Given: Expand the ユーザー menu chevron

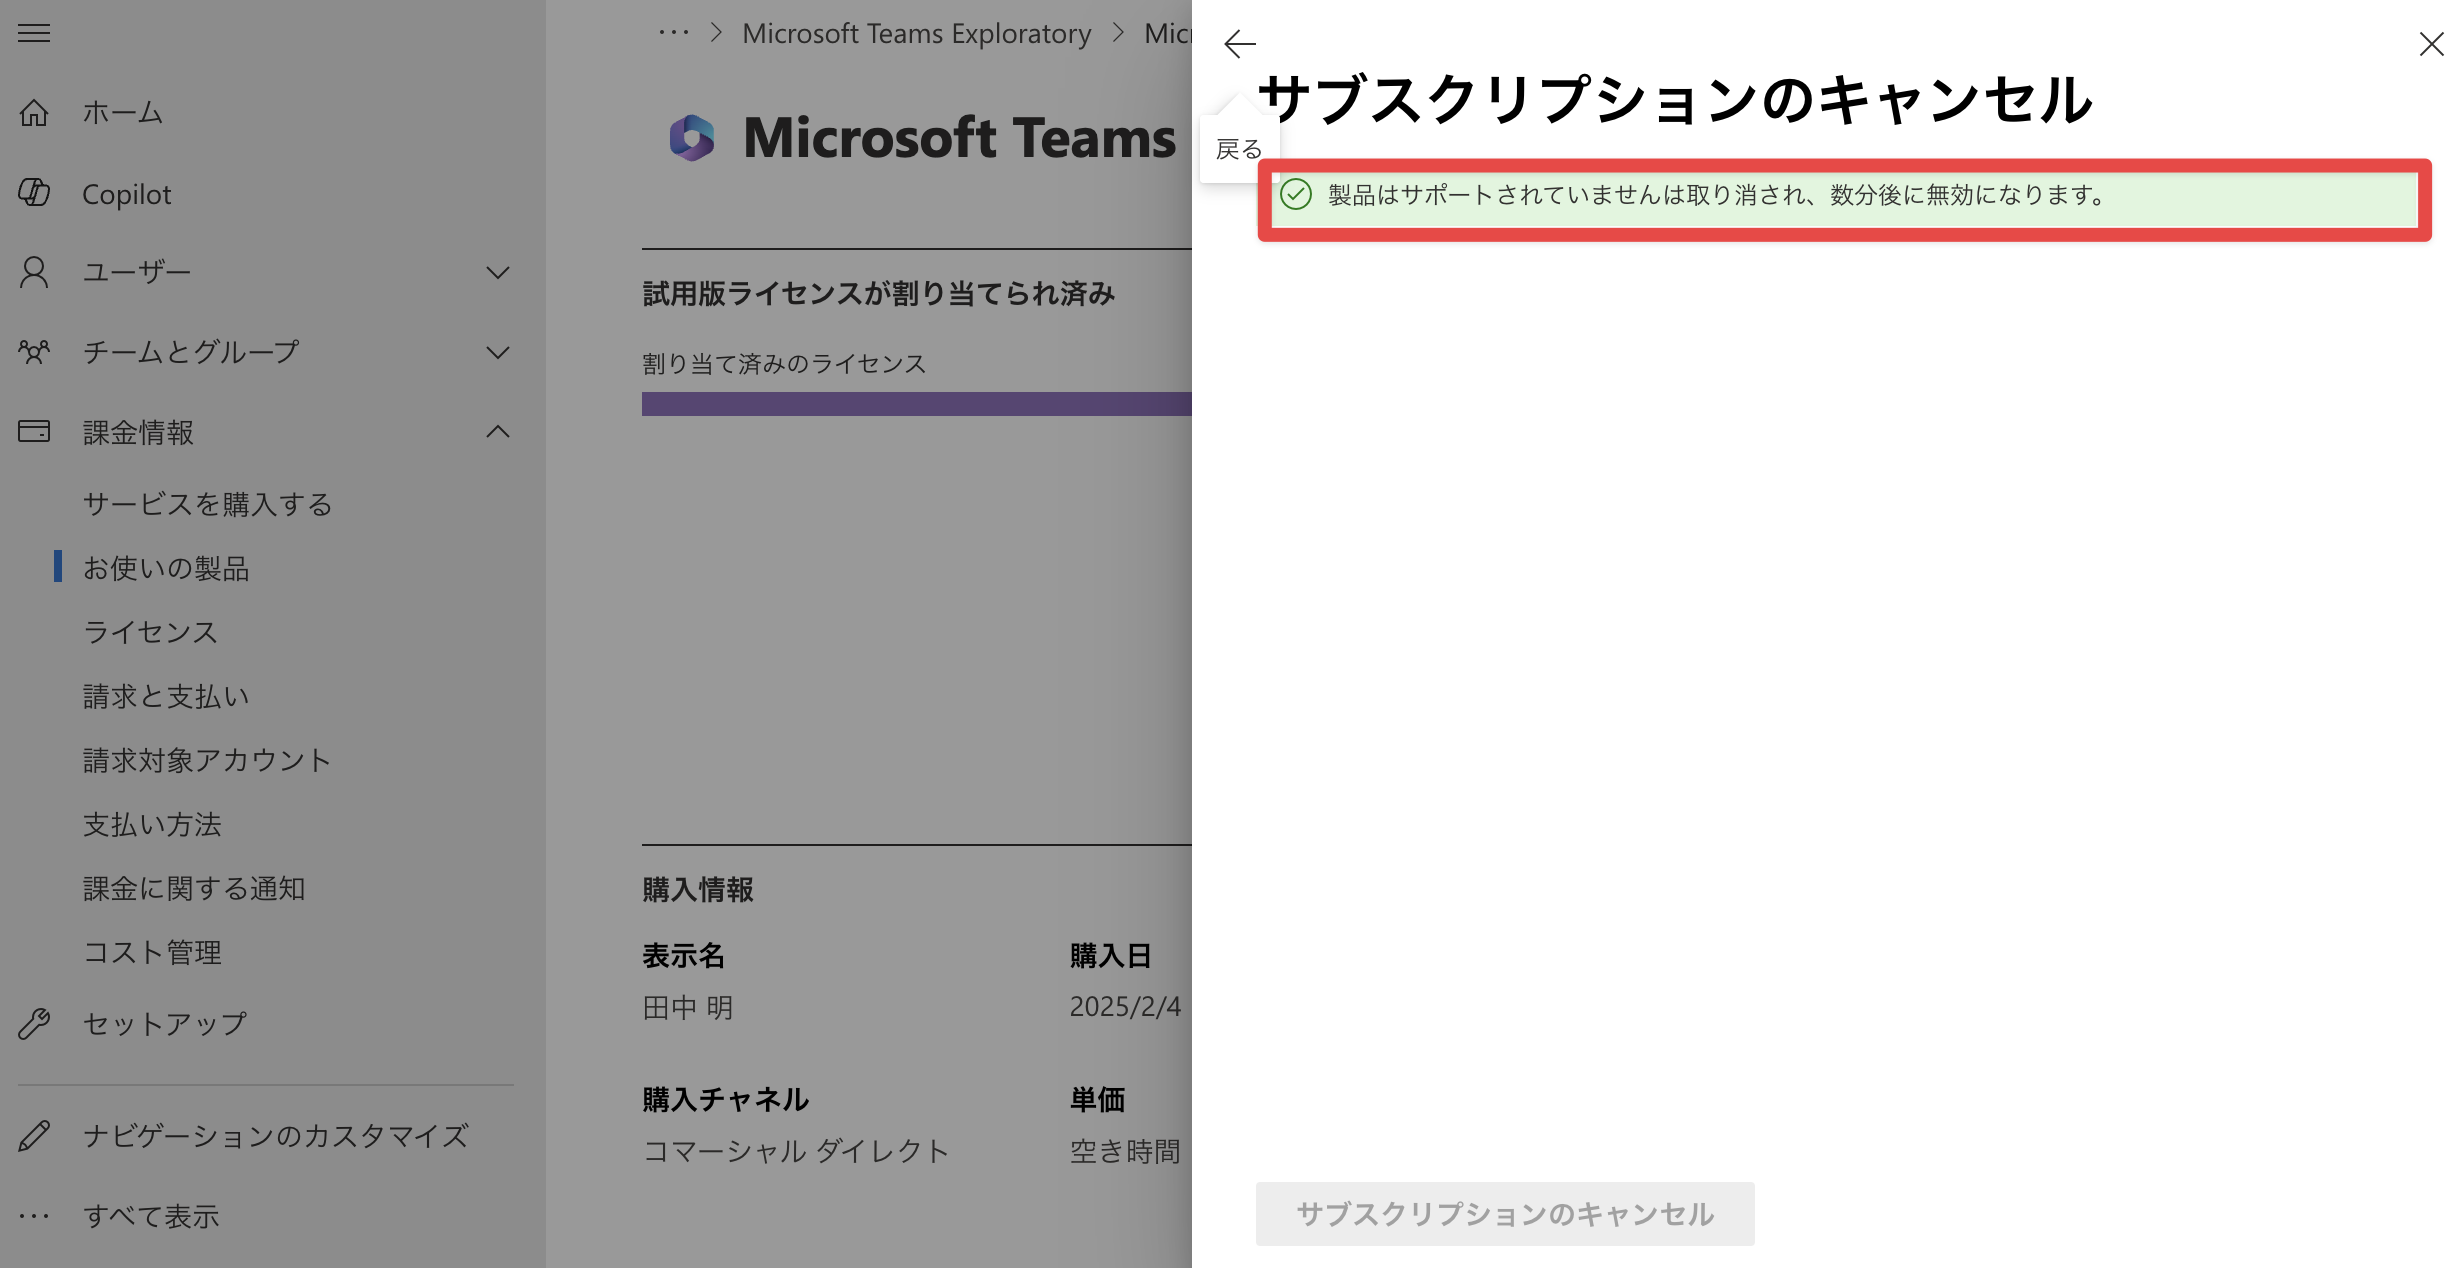Looking at the screenshot, I should pyautogui.click(x=498, y=272).
